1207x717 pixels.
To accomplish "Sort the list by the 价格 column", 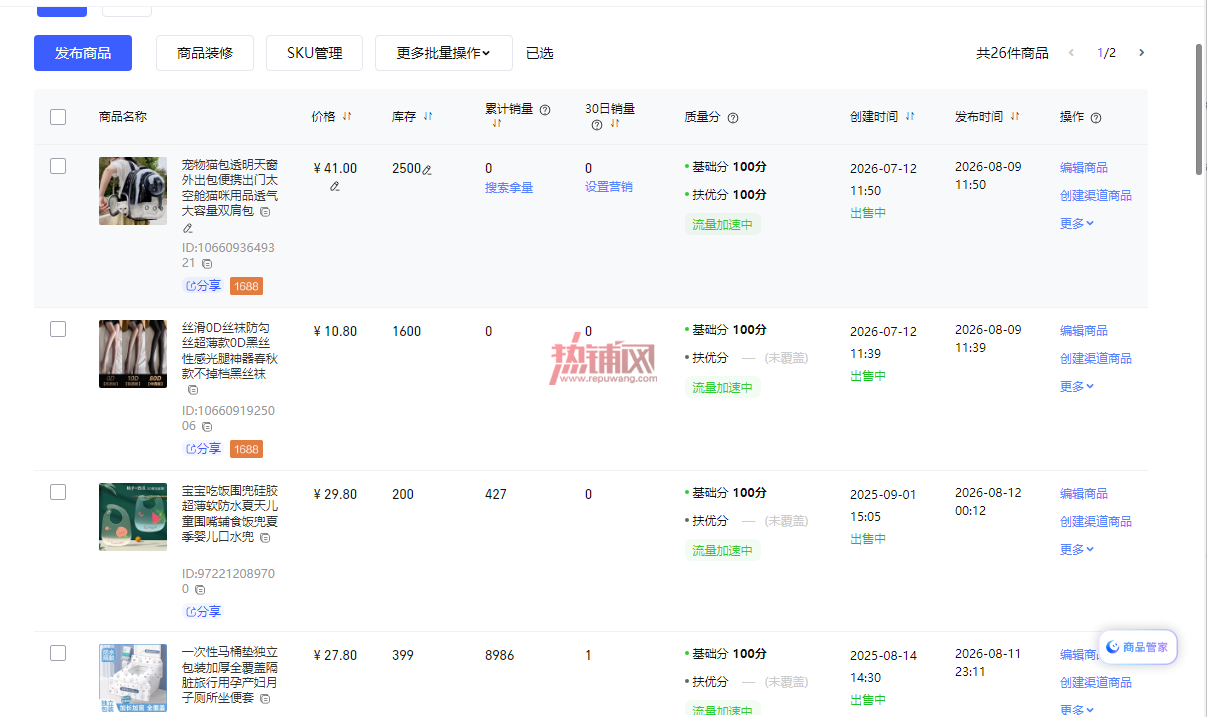I will [347, 117].
